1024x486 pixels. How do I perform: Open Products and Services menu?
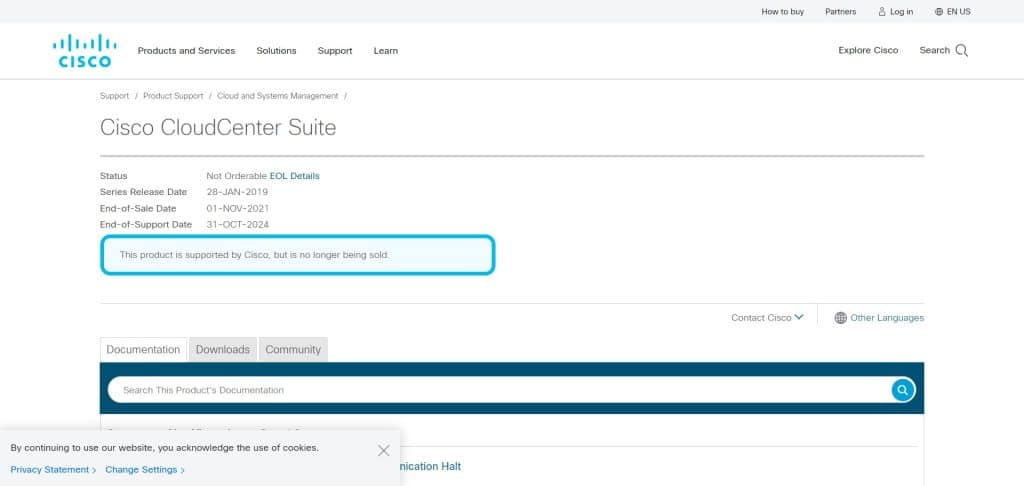click(x=186, y=50)
